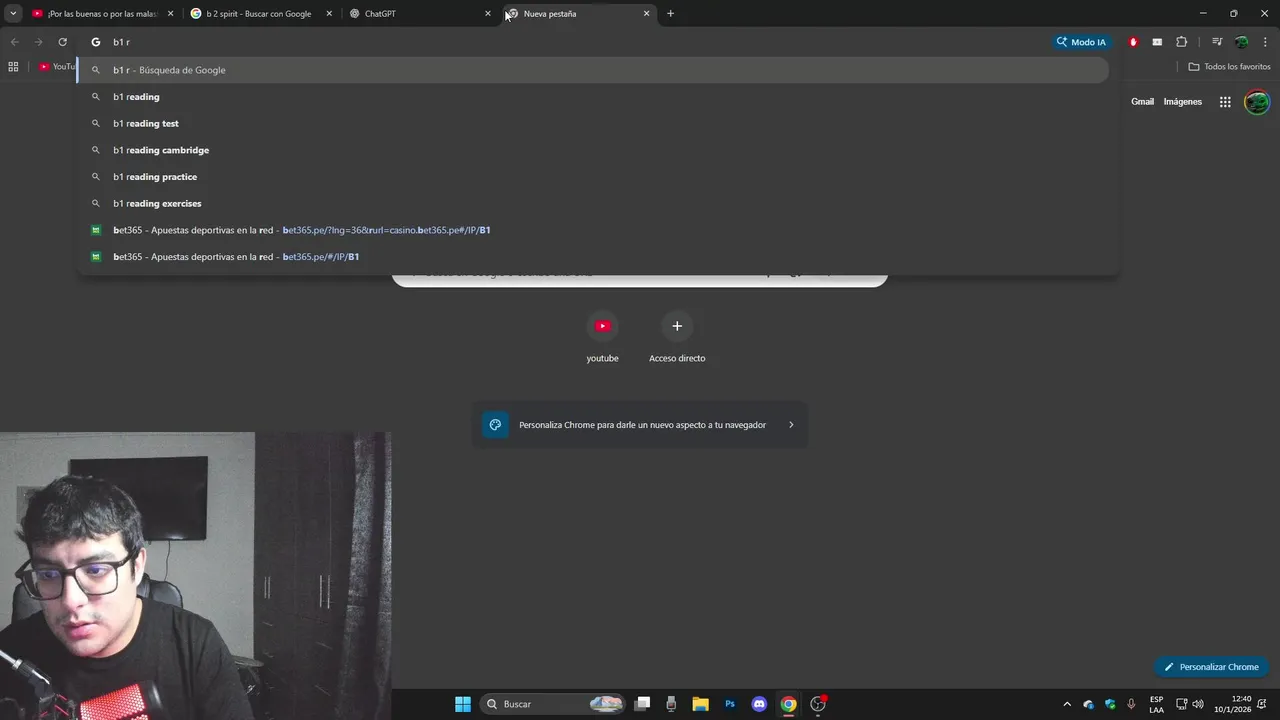Switch the ESP LAA input language

(1156, 704)
